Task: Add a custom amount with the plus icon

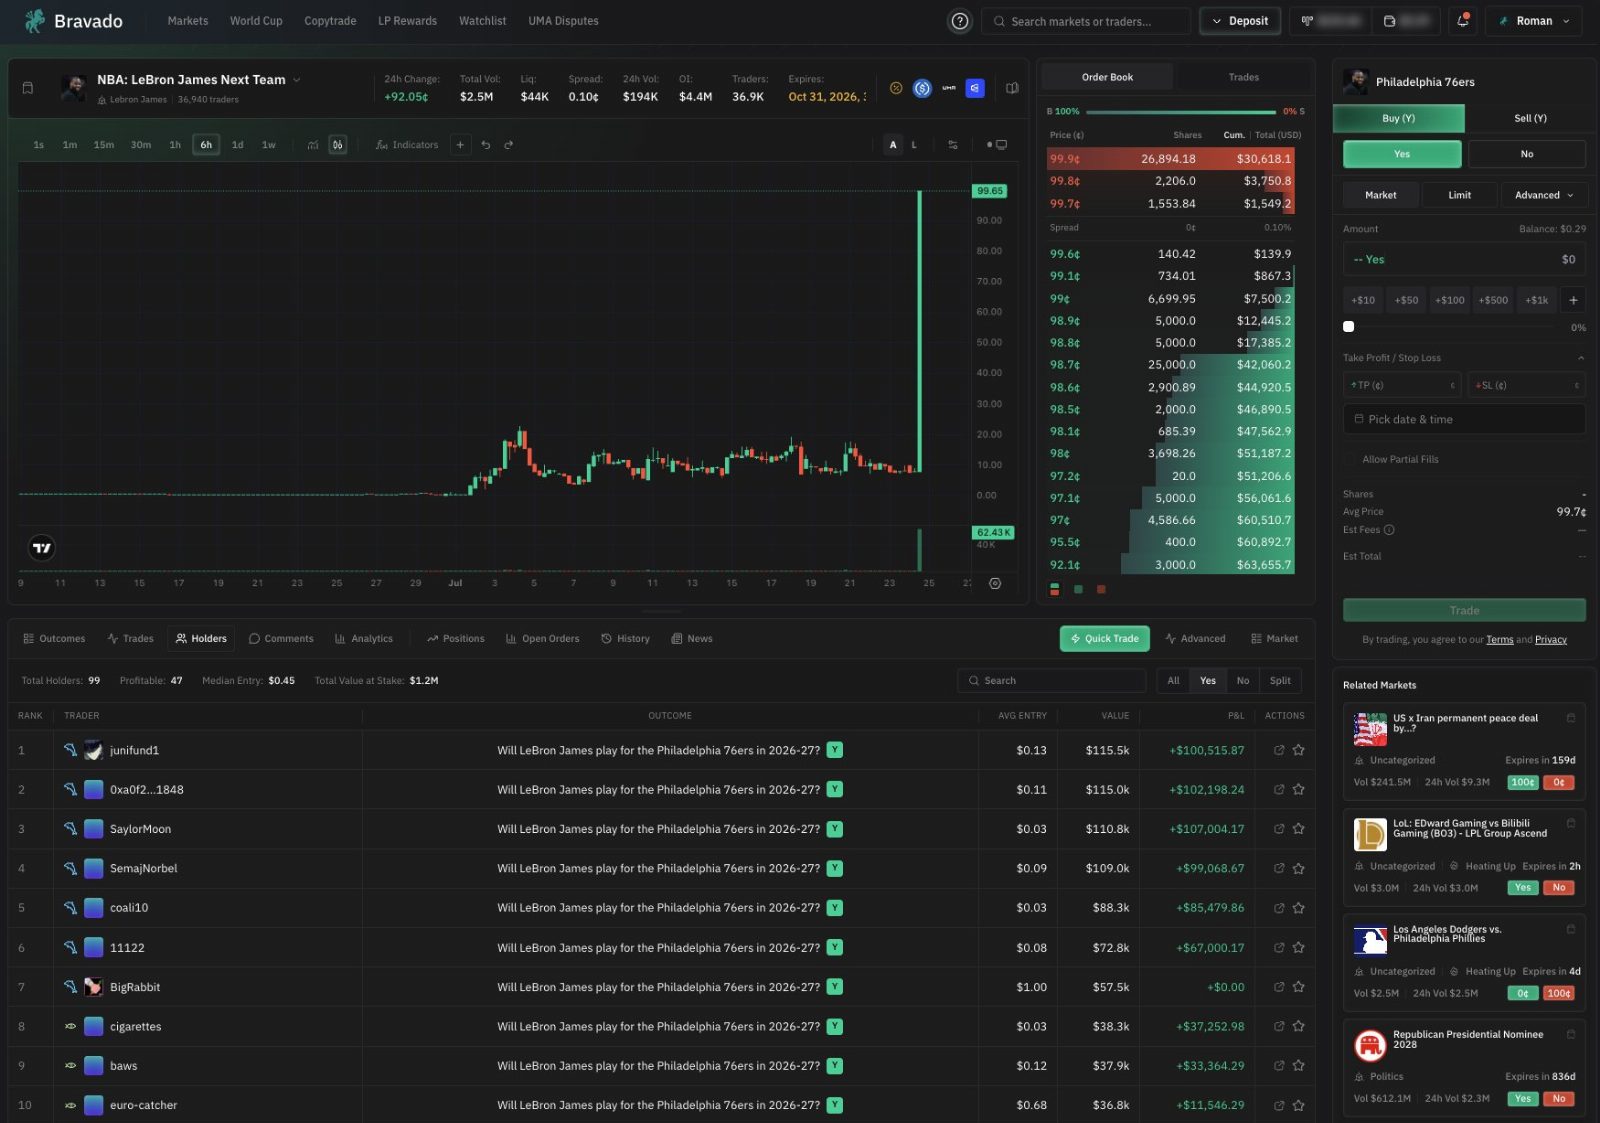Action: 1573,300
